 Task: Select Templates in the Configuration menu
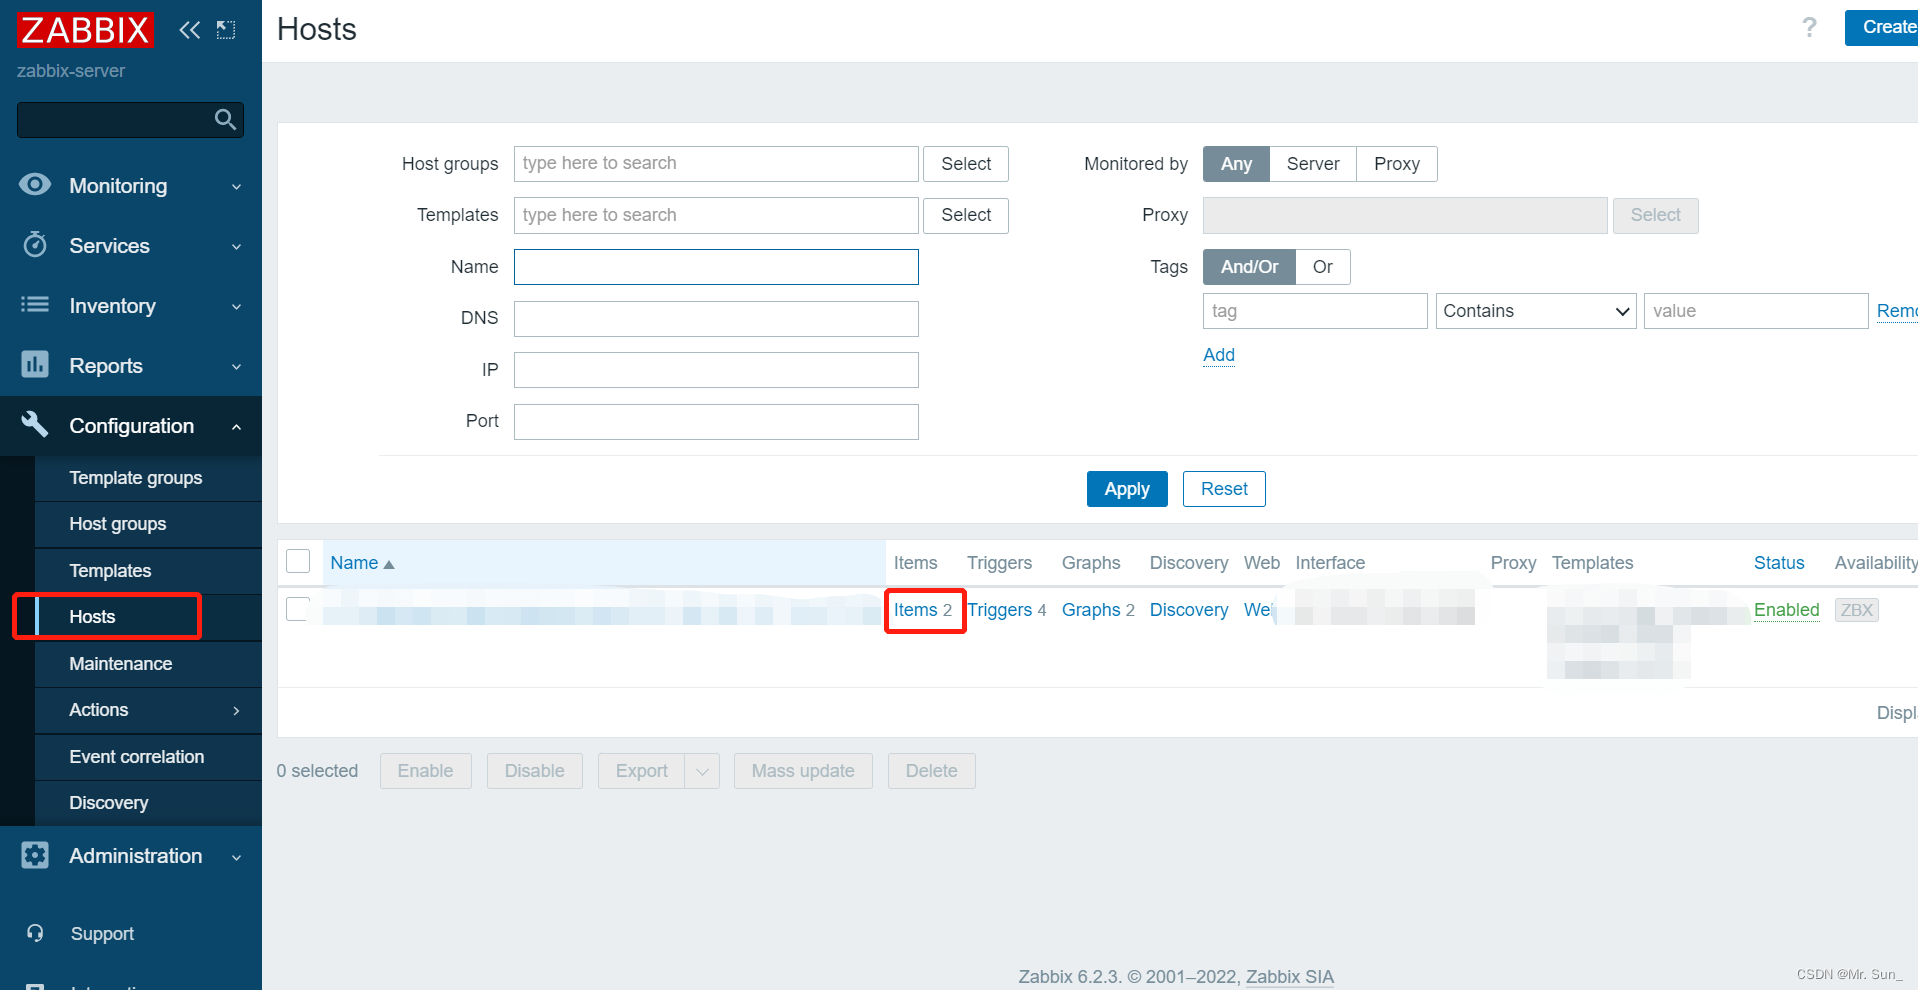(109, 570)
